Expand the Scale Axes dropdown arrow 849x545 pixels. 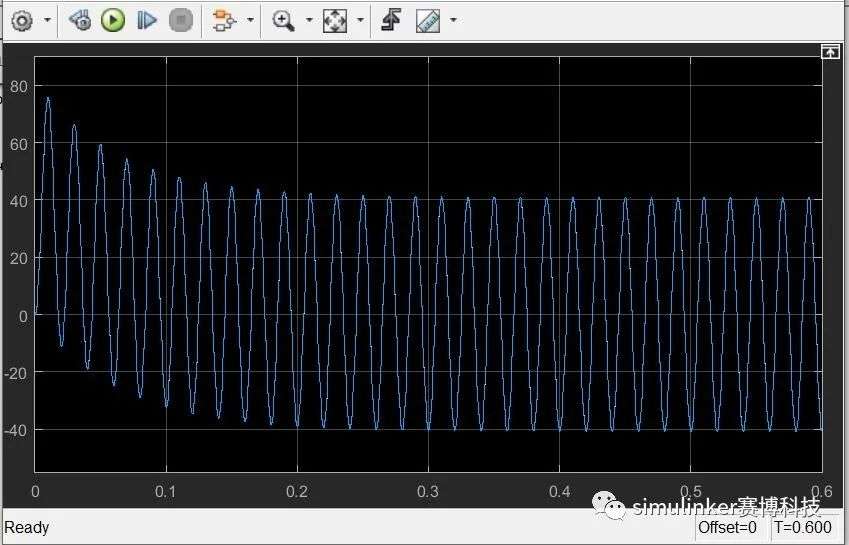(x=361, y=21)
